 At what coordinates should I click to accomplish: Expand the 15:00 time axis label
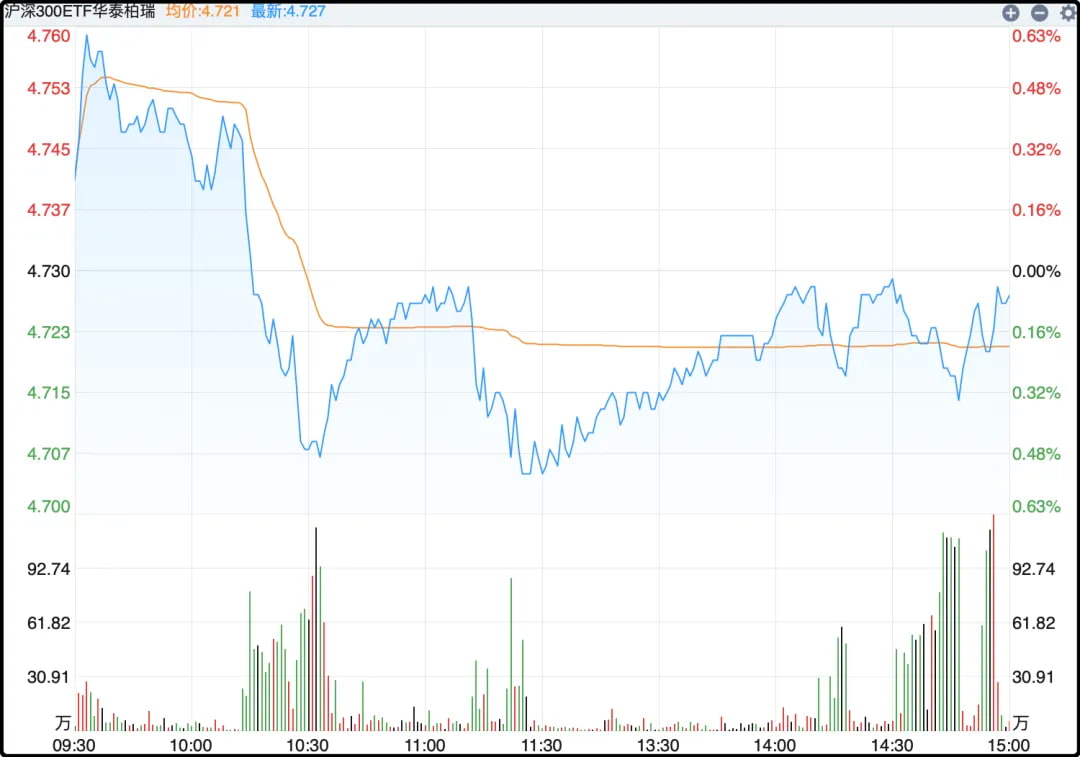pyautogui.click(x=1010, y=746)
